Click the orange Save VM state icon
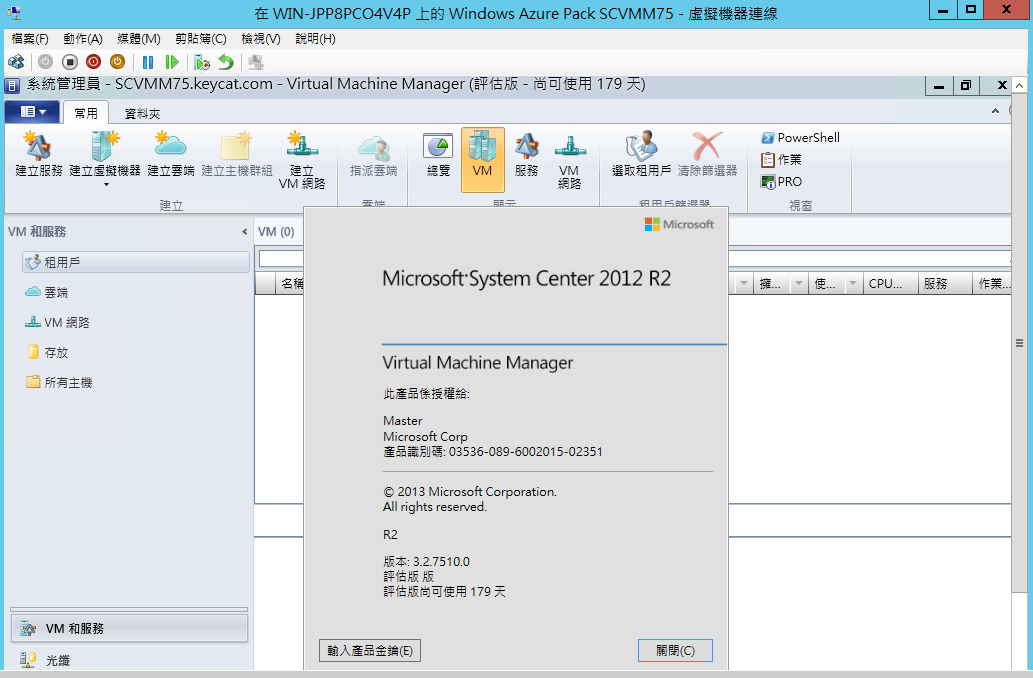The image size is (1033, 678). coord(117,62)
